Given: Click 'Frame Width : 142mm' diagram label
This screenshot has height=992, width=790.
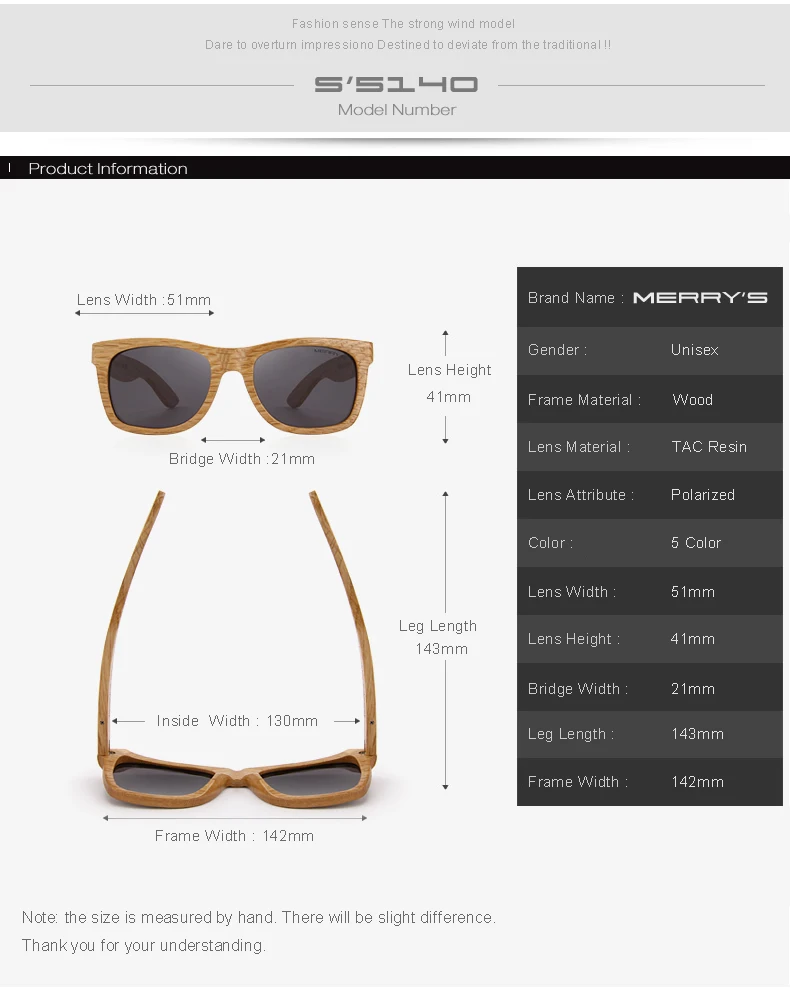Looking at the screenshot, I should coord(234,836).
